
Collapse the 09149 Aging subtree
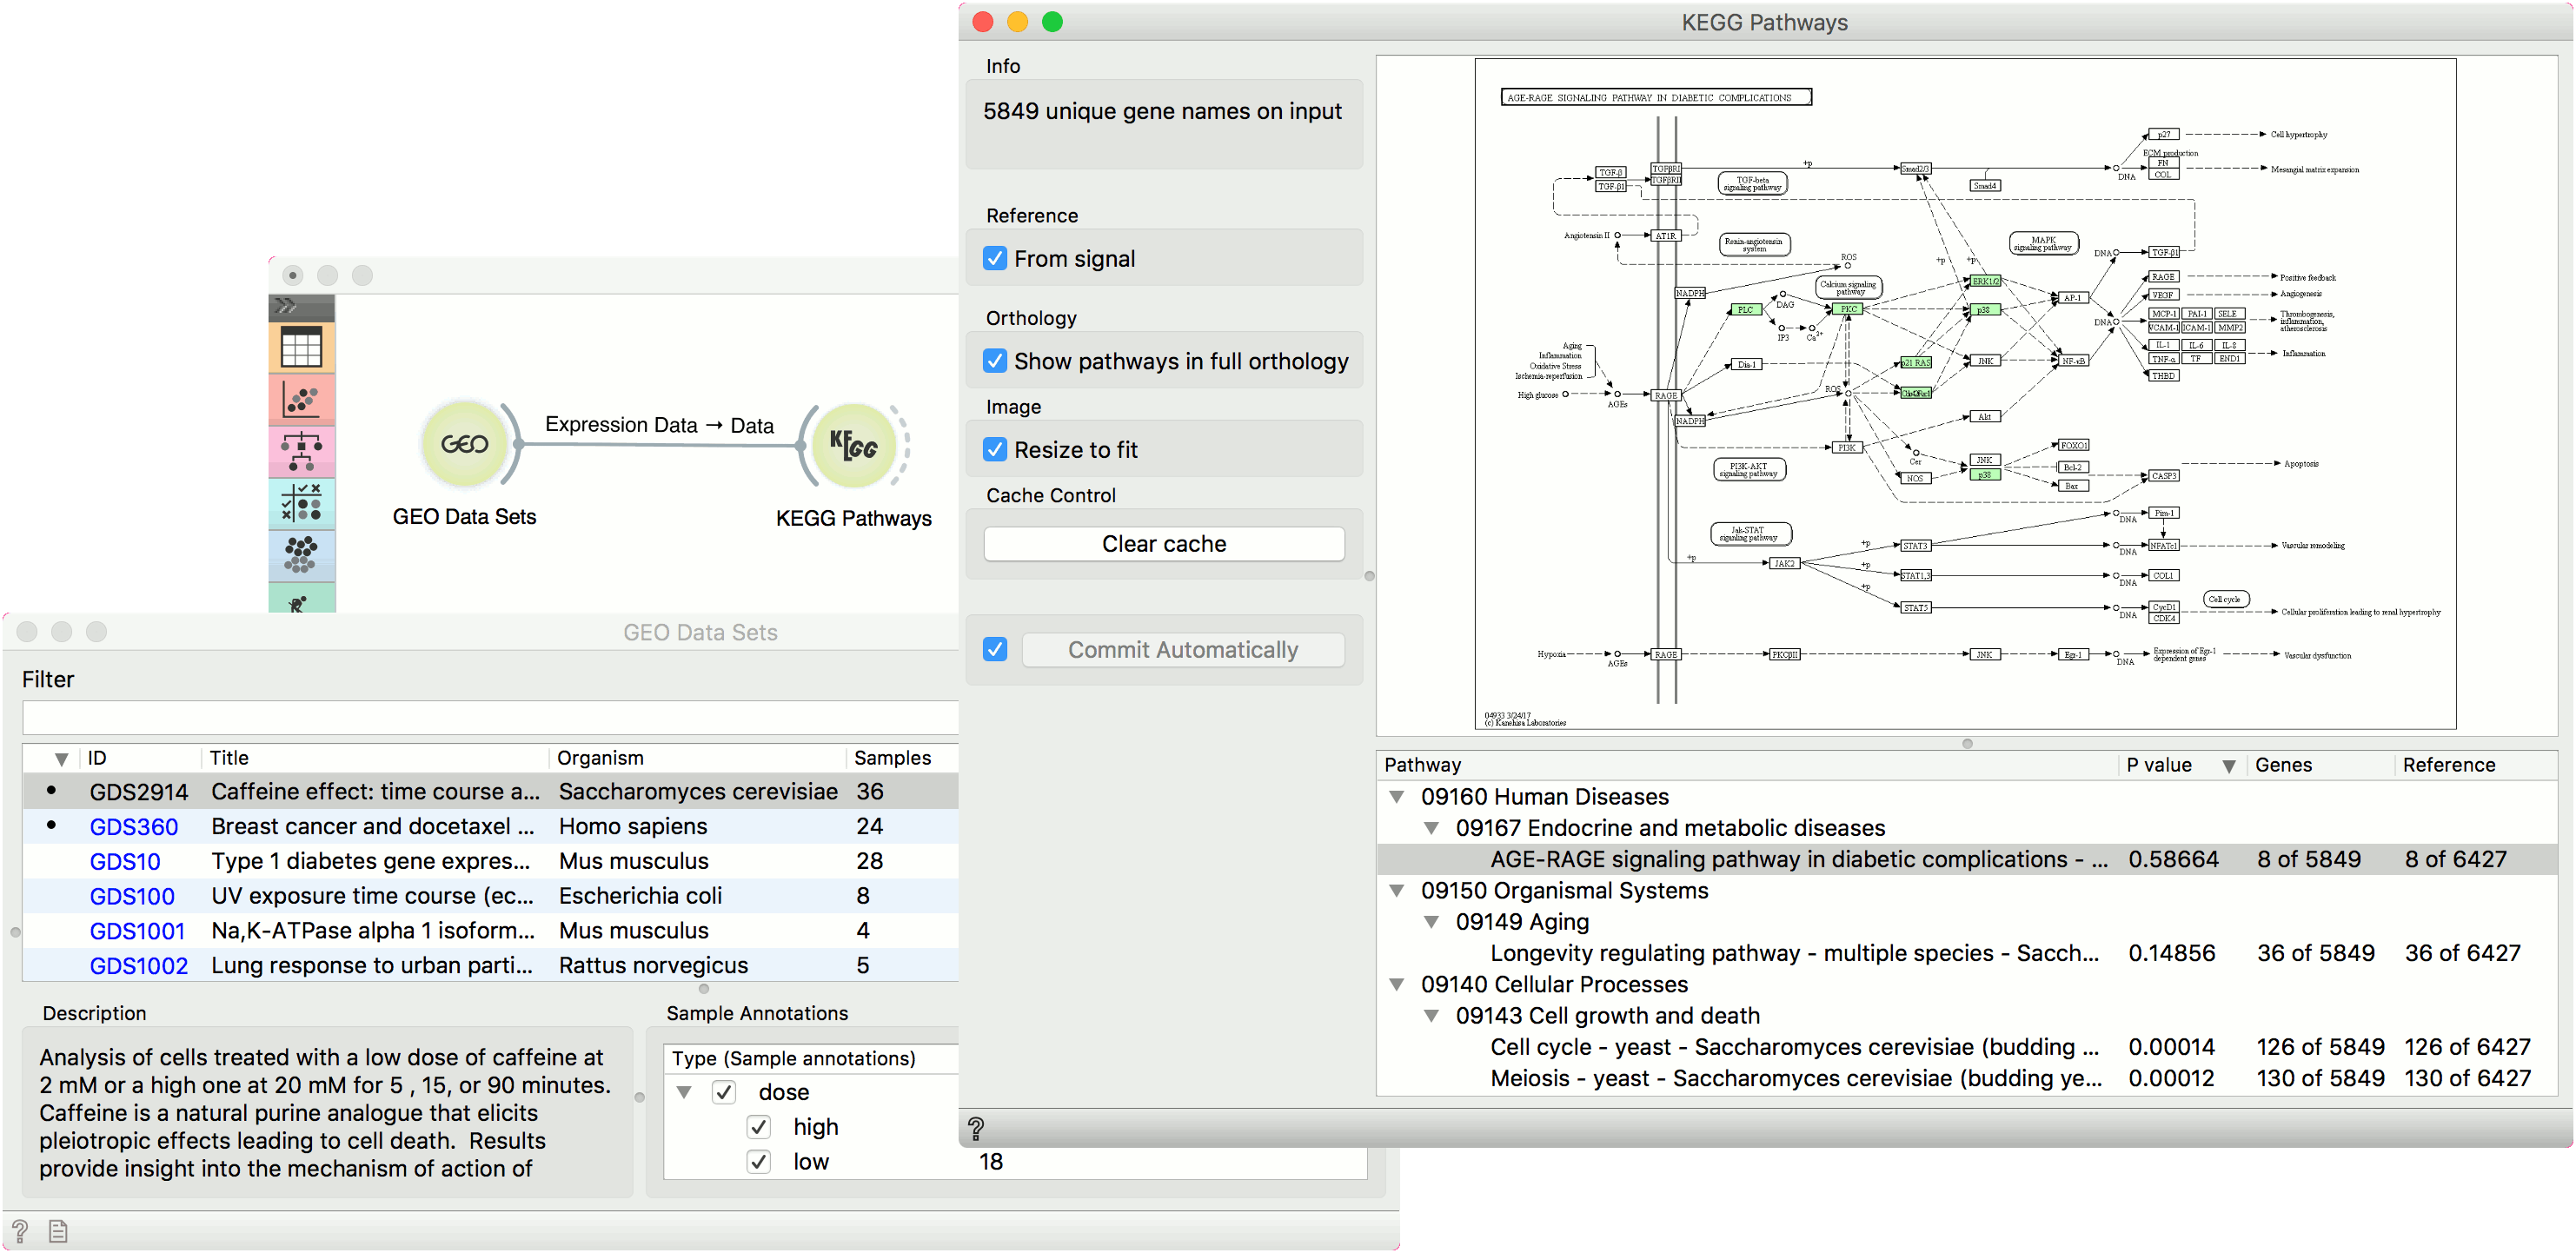point(1432,922)
